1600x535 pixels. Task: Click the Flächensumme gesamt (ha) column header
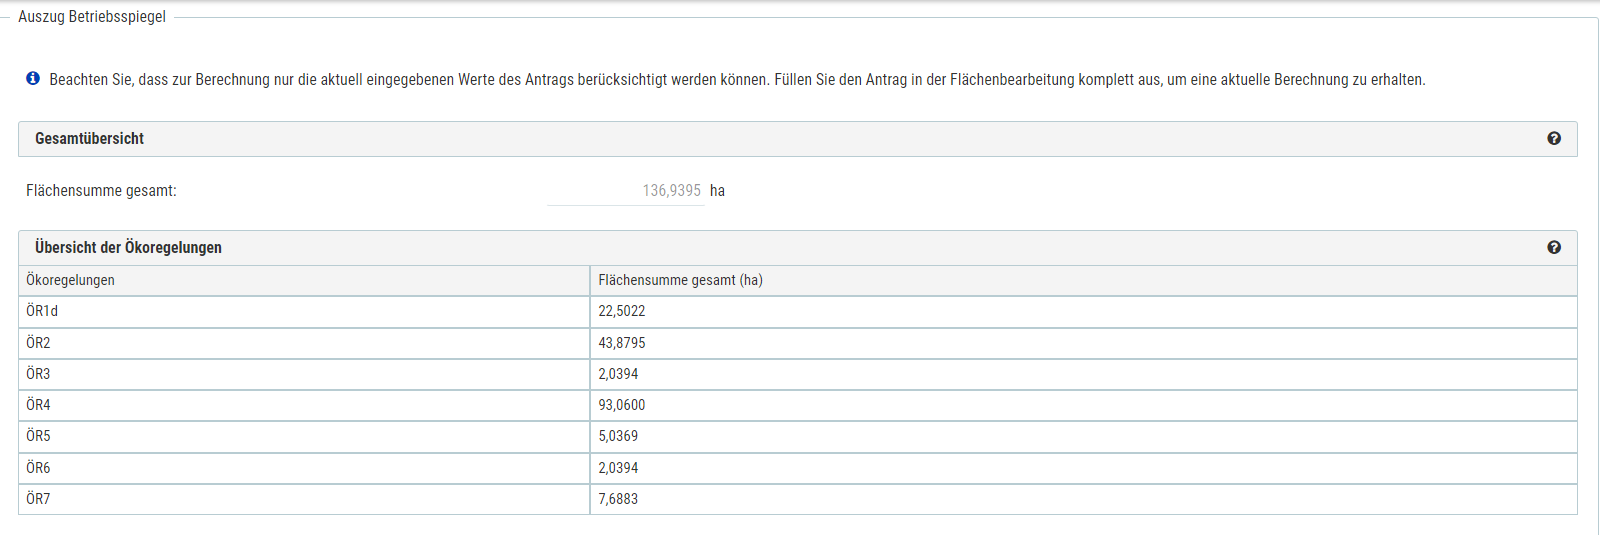(x=680, y=280)
